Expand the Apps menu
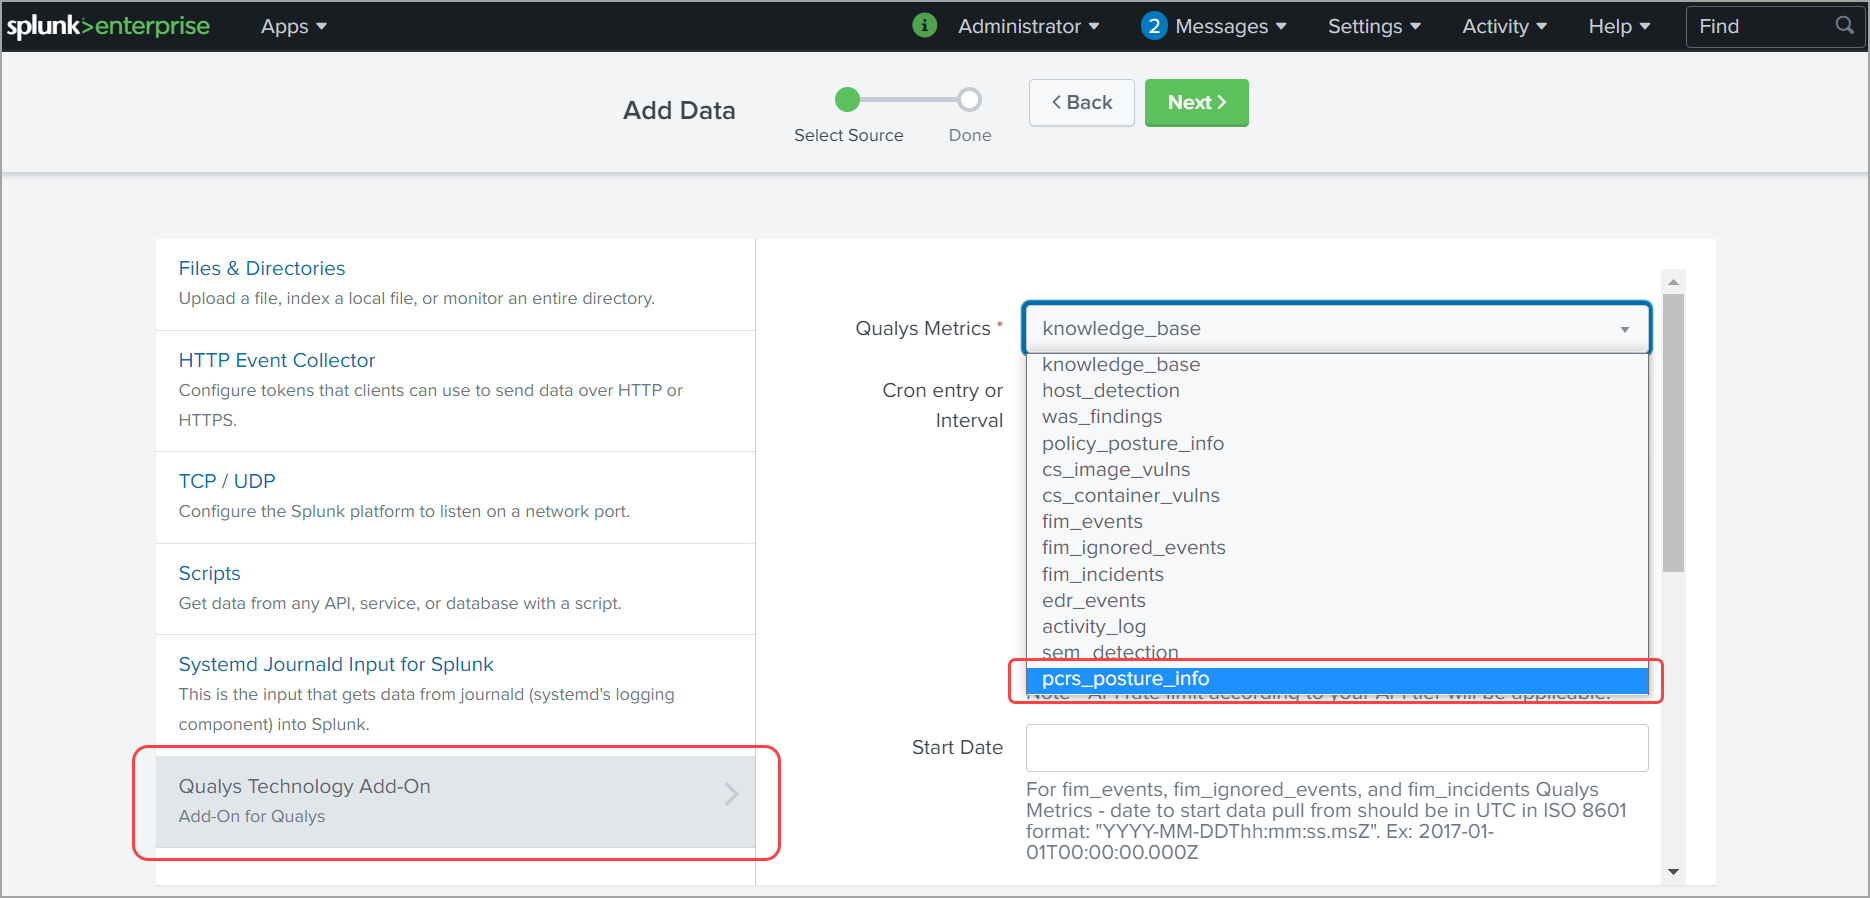The height and width of the screenshot is (898, 1870). click(x=293, y=27)
